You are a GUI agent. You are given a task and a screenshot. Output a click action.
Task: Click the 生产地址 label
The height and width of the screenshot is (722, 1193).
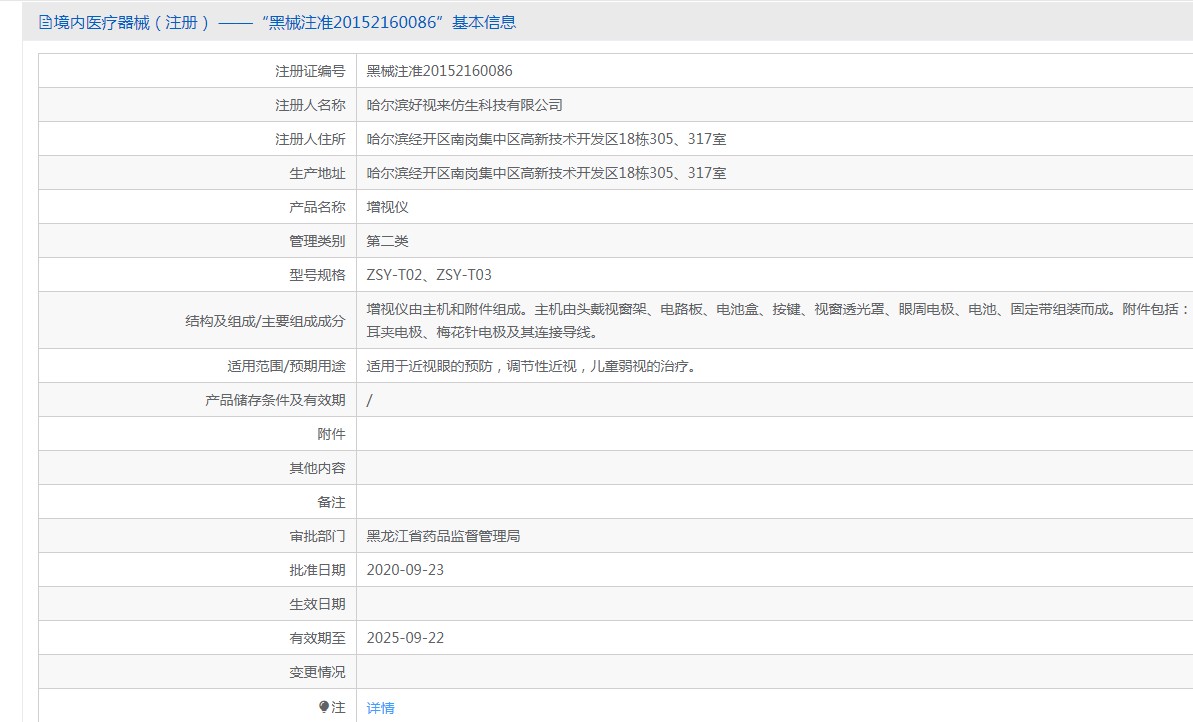click(317, 173)
